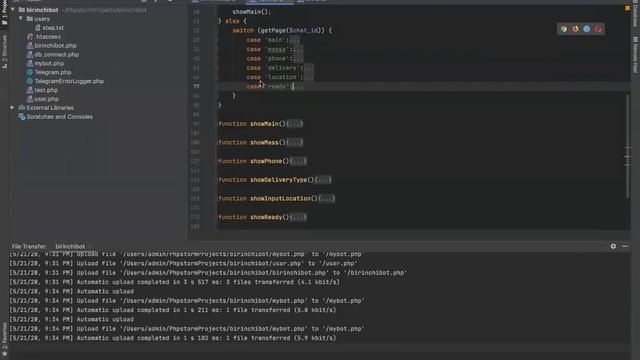Click log line 'completed in 1 s 211 ms'
The width and height of the screenshot is (640, 360).
[173, 310]
